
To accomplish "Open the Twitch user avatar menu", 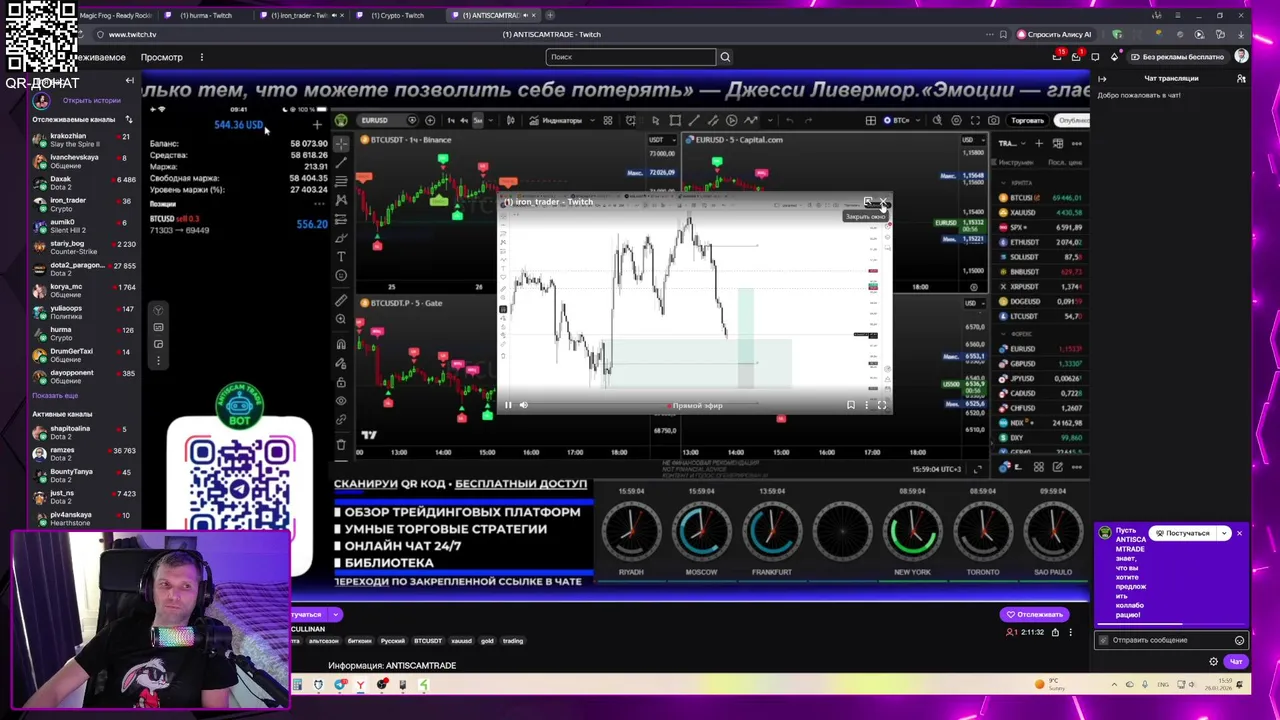I will 1241,56.
